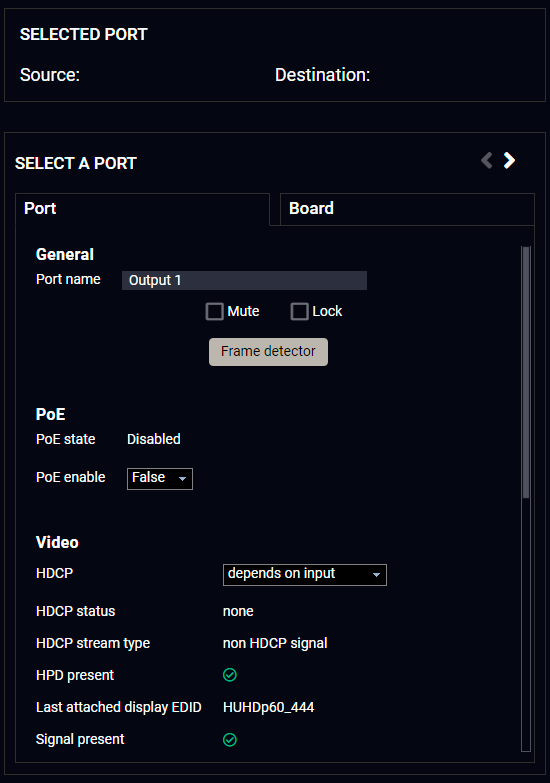Viewport: 550px width, 783px height.
Task: Go to previous port with left chevron
Action: click(487, 160)
